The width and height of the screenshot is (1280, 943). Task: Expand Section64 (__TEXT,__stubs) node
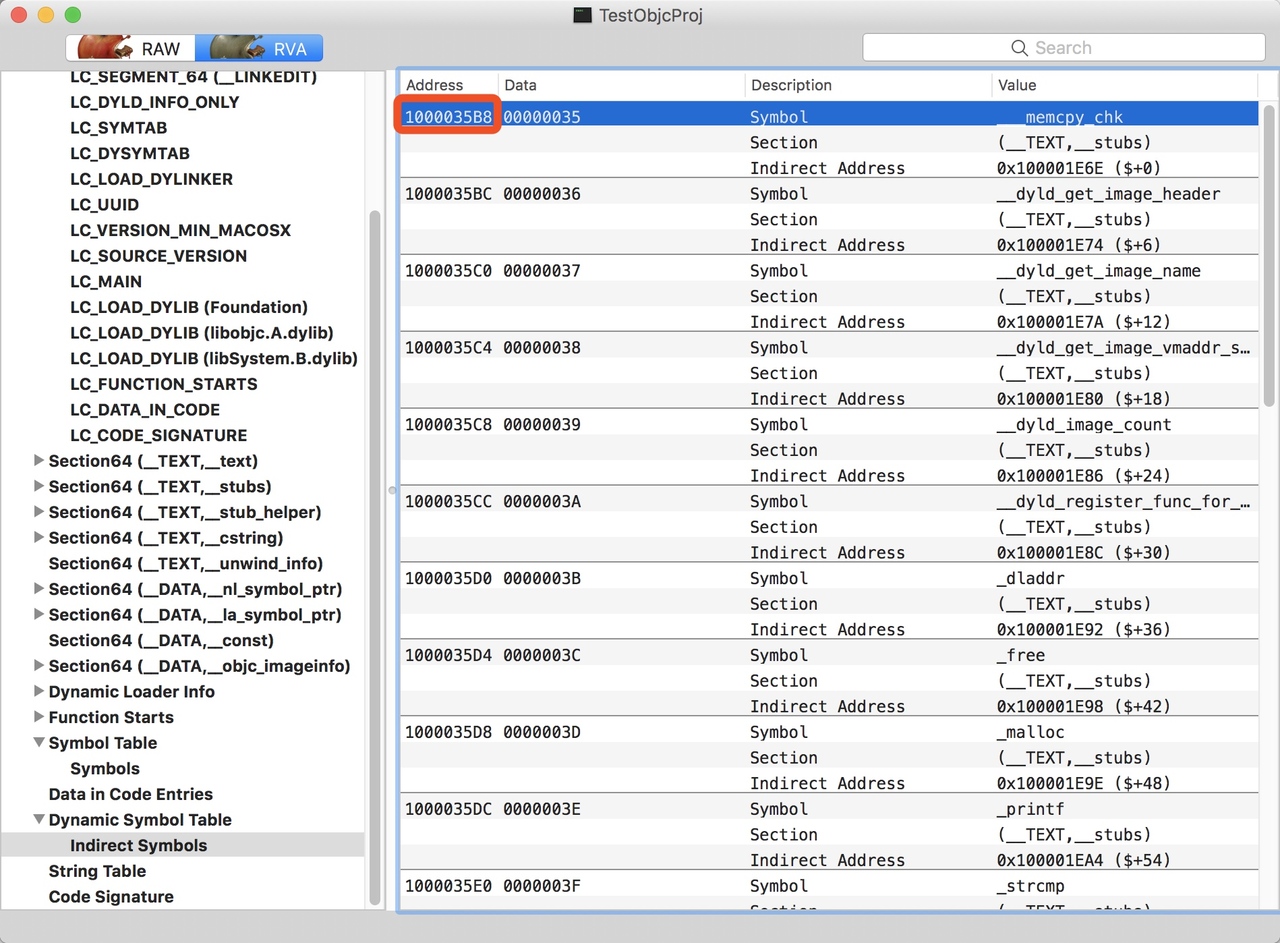[39, 487]
